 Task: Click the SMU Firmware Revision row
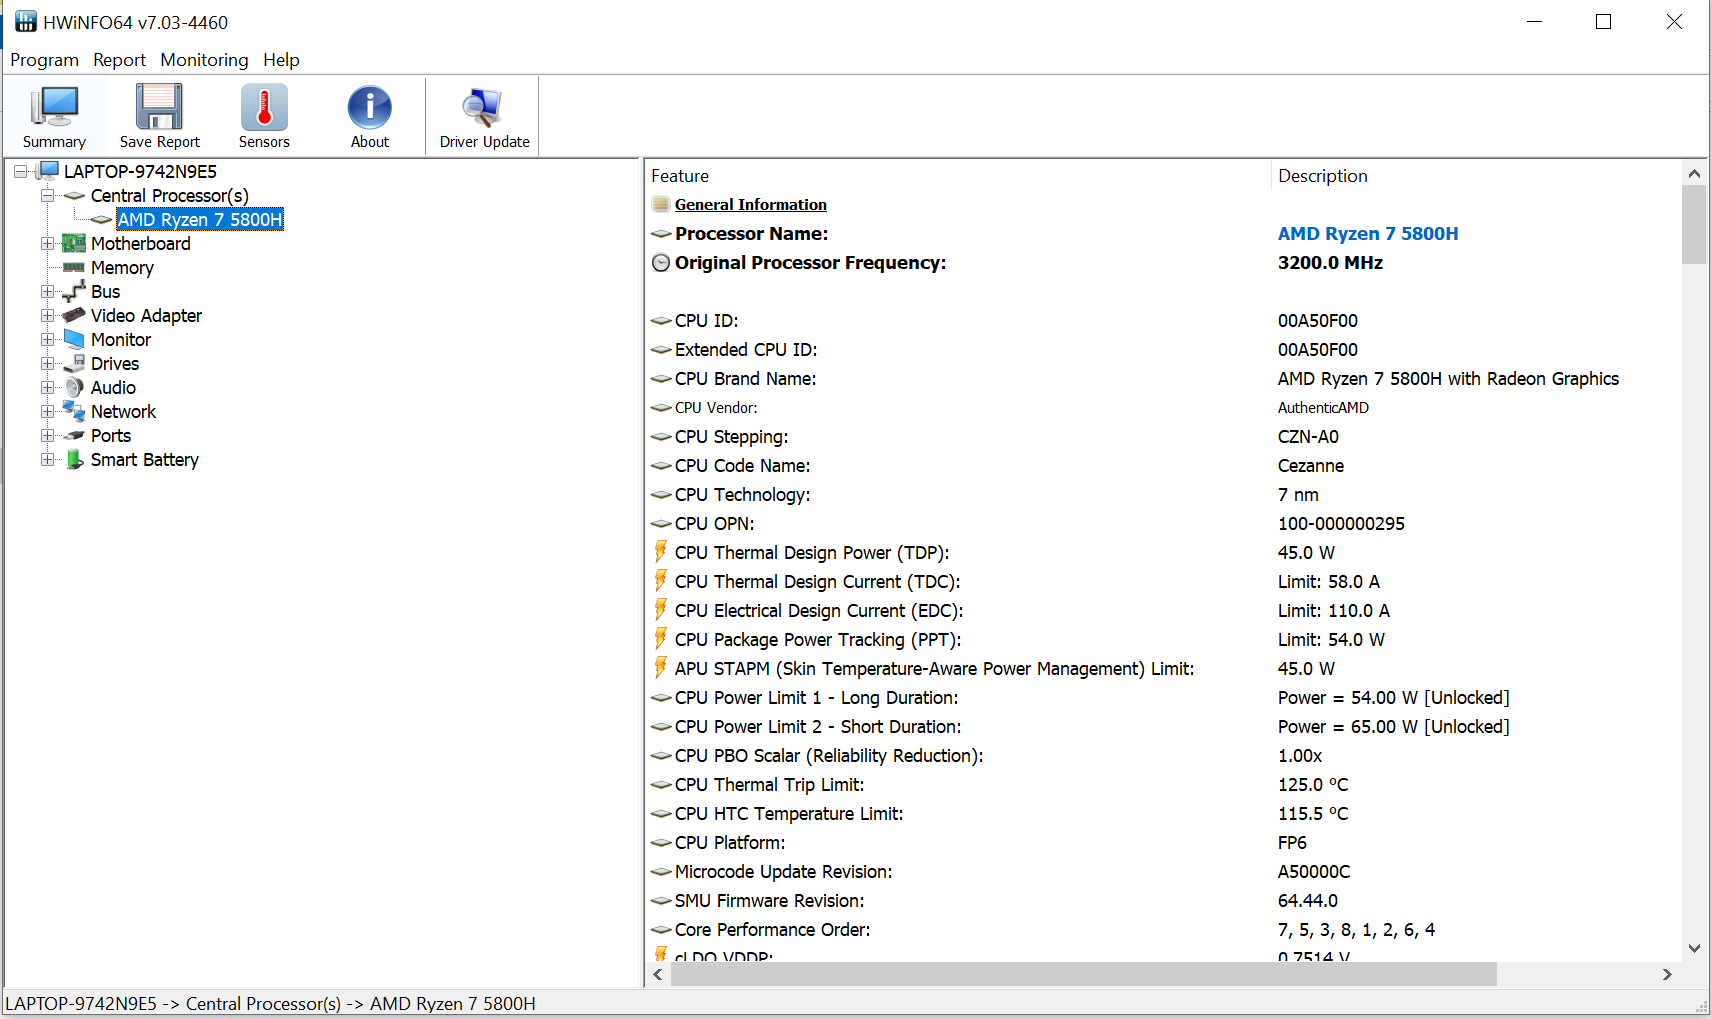click(1163, 901)
